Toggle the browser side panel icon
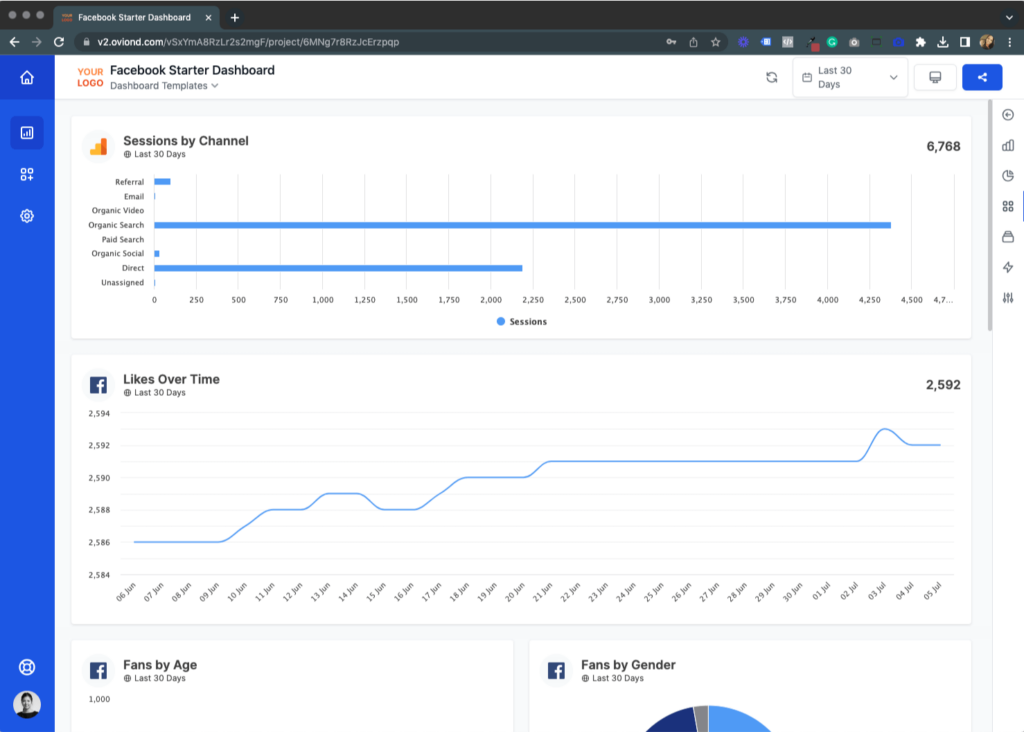The width and height of the screenshot is (1024, 732). pyautogui.click(x=965, y=42)
